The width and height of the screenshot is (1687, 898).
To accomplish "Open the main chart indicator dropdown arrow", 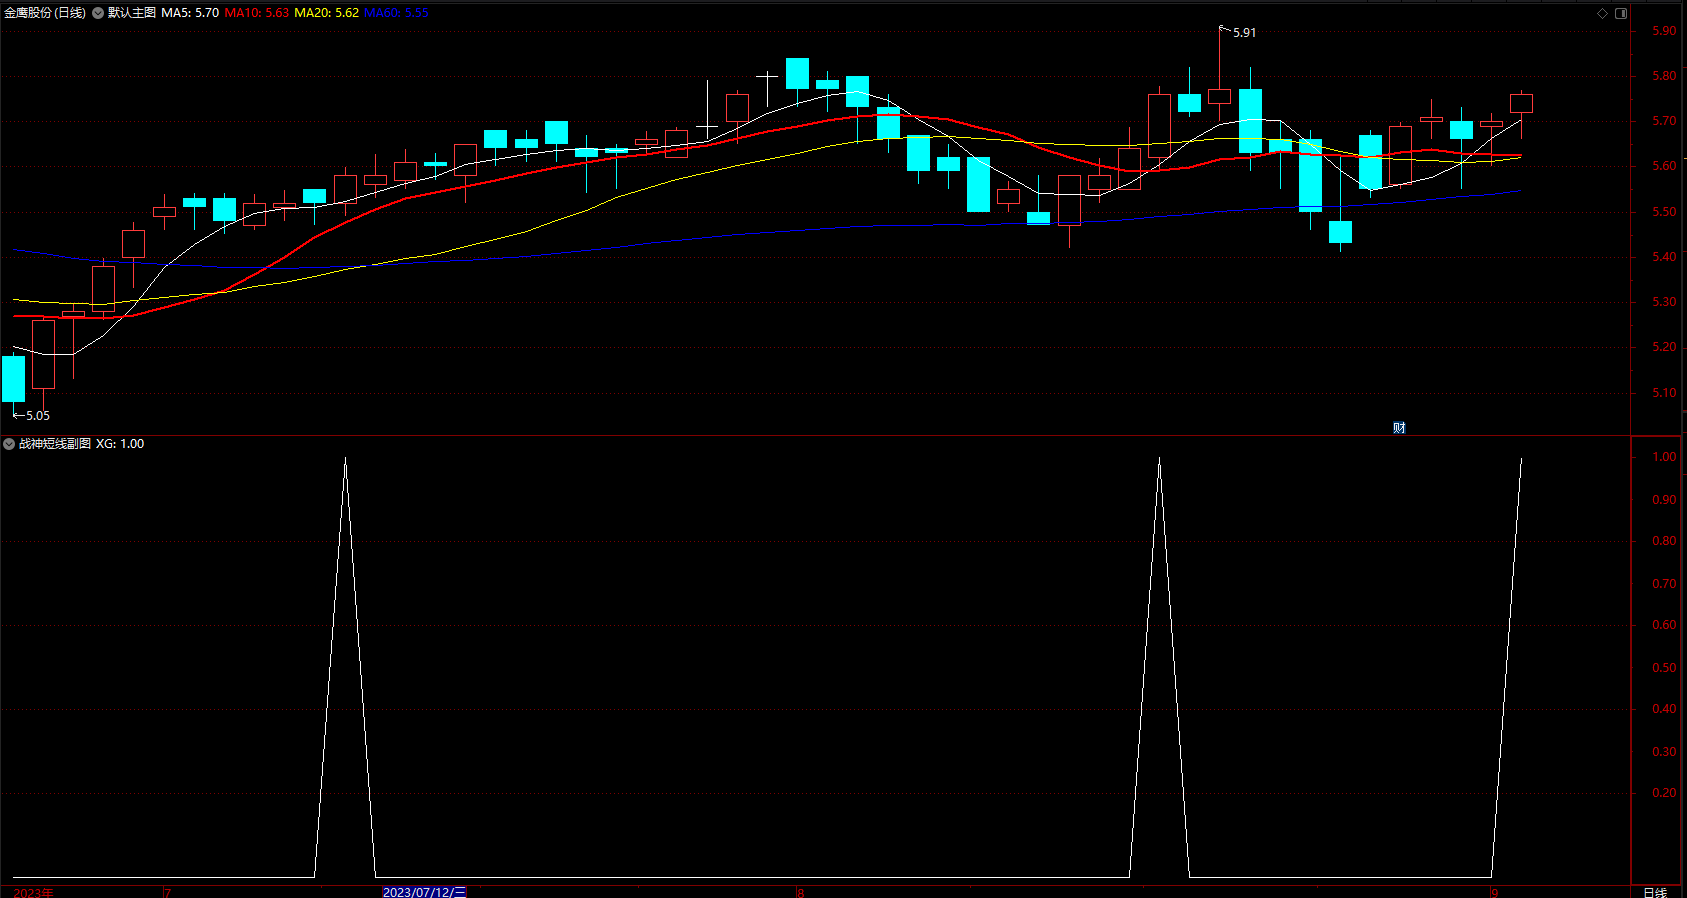I will click(x=98, y=13).
